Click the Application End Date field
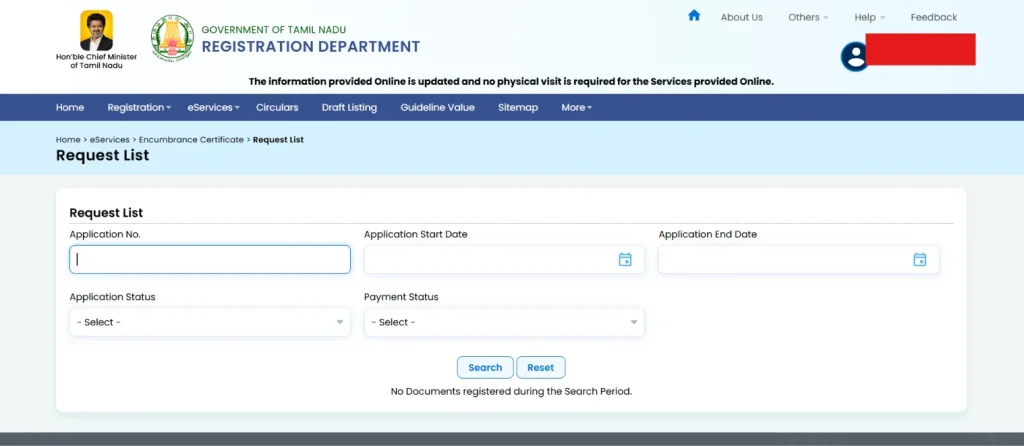 coord(799,259)
